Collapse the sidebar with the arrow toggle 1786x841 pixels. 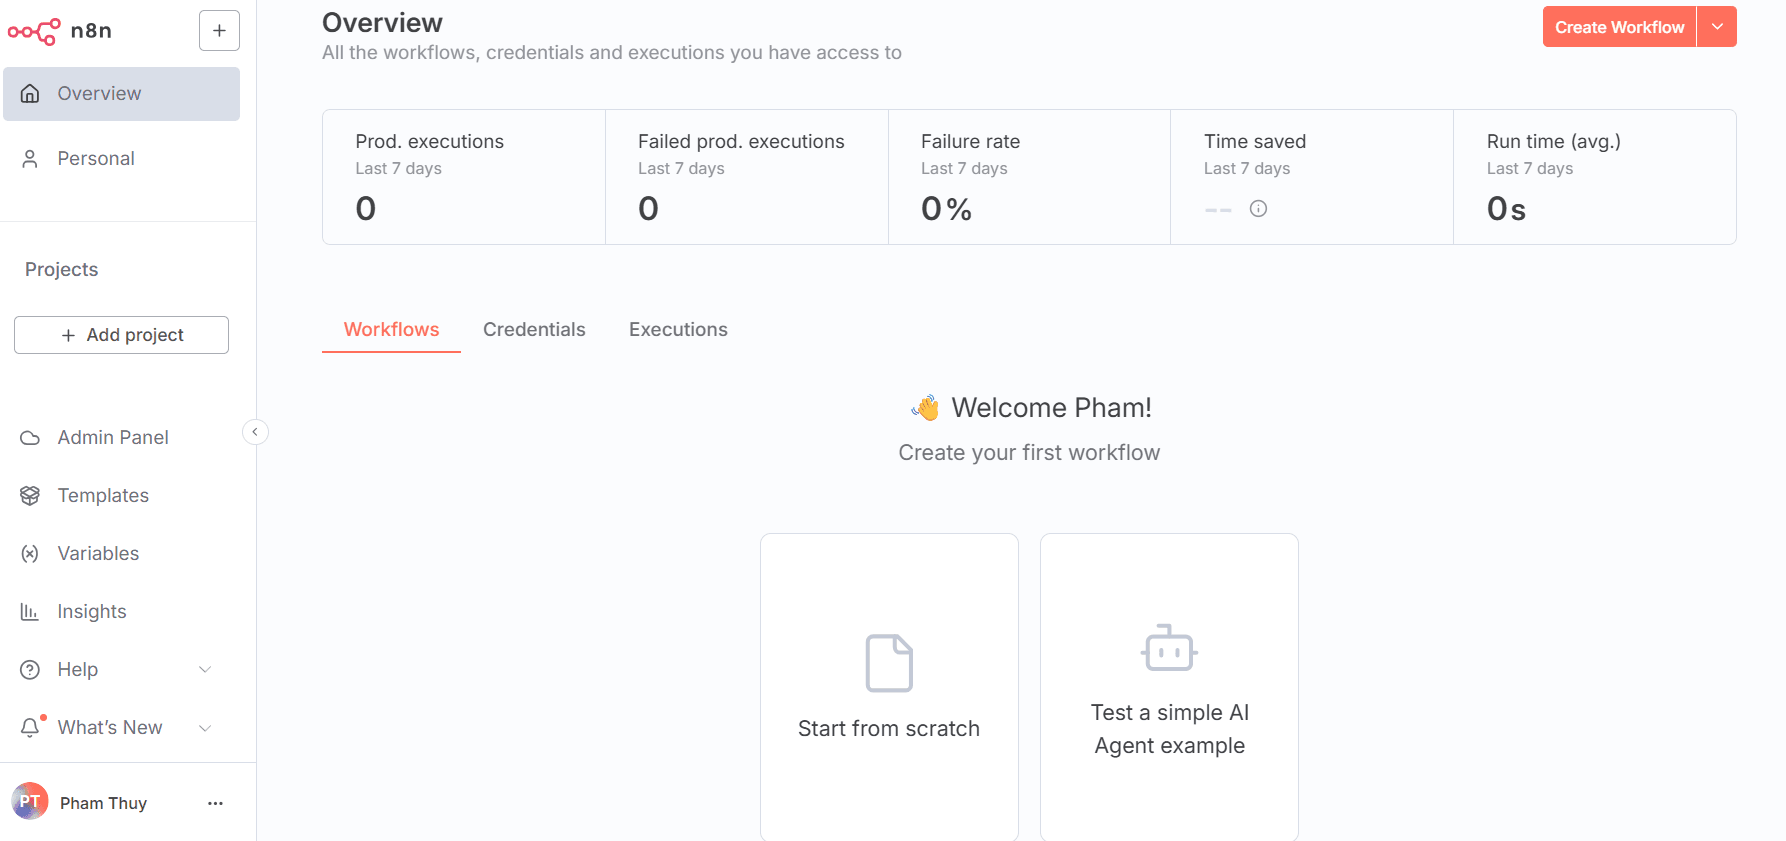tap(255, 432)
